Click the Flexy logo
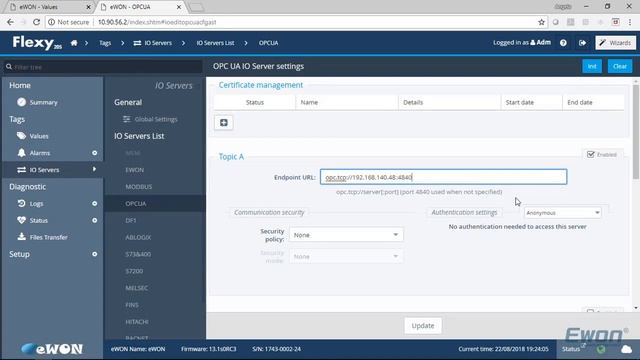640x360 pixels. pyautogui.click(x=37, y=42)
